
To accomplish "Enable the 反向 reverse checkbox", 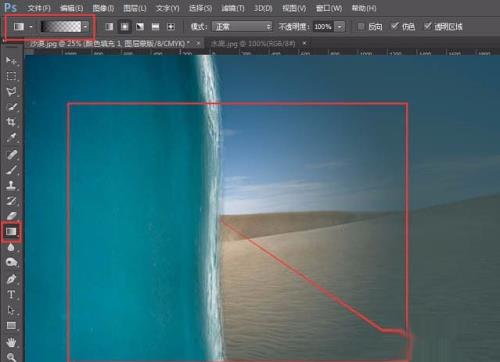I will (x=361, y=26).
